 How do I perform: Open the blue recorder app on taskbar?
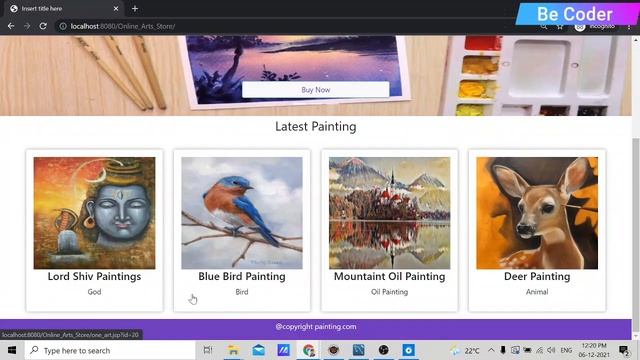click(x=409, y=350)
